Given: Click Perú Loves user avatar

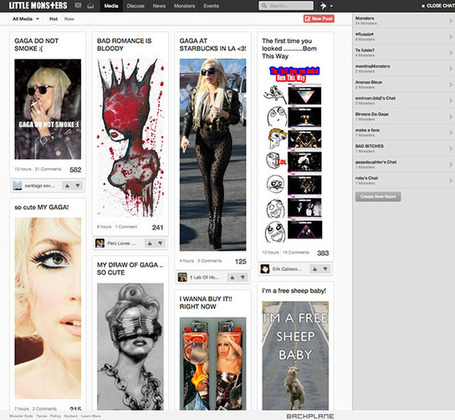Looking at the screenshot, I should click(100, 243).
